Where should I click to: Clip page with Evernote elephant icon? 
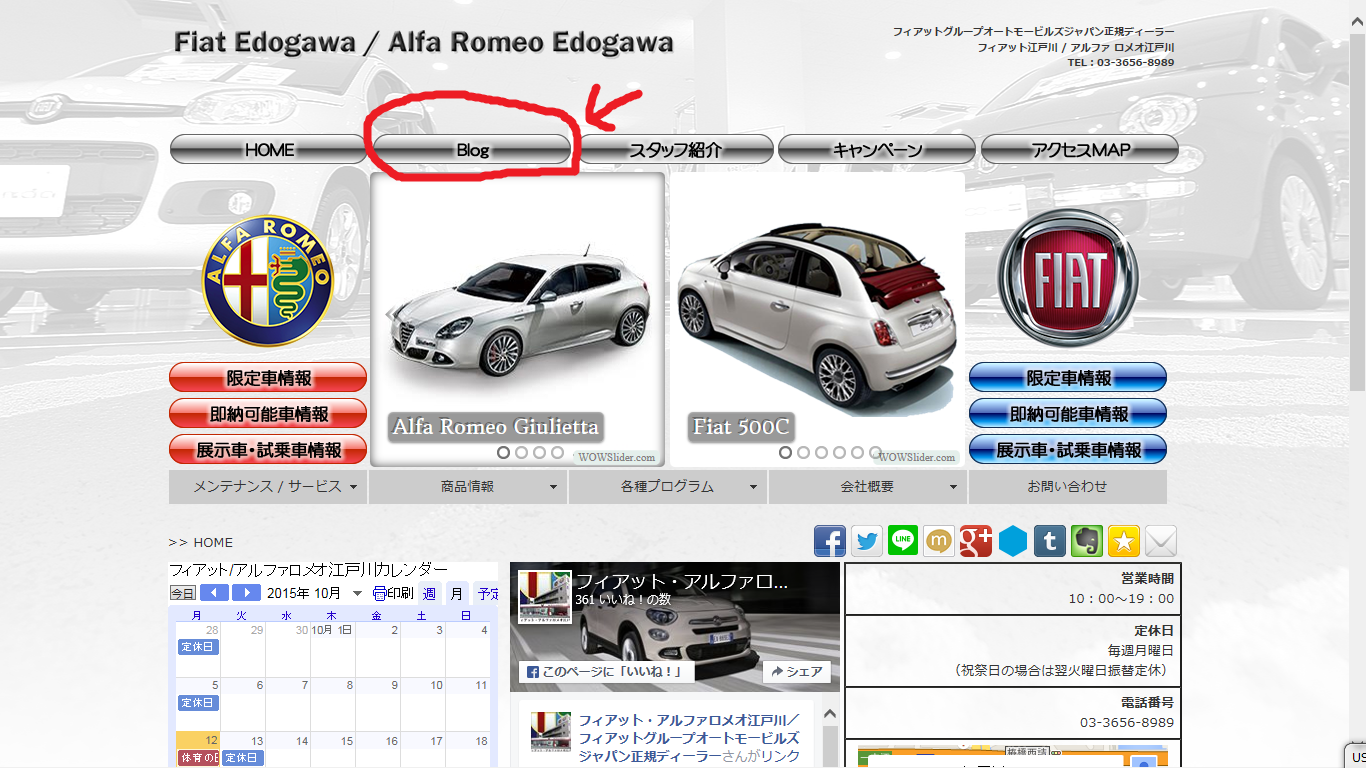coord(1087,541)
